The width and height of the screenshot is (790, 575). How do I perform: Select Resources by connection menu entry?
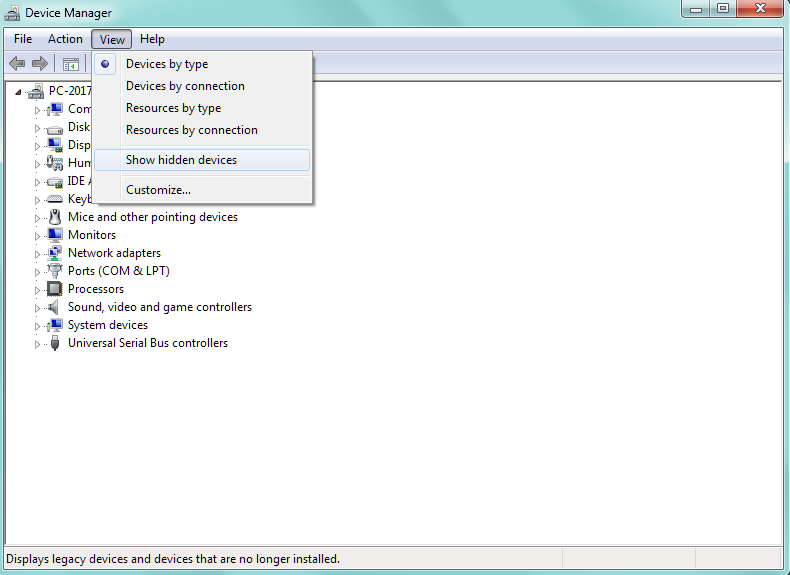coord(191,130)
